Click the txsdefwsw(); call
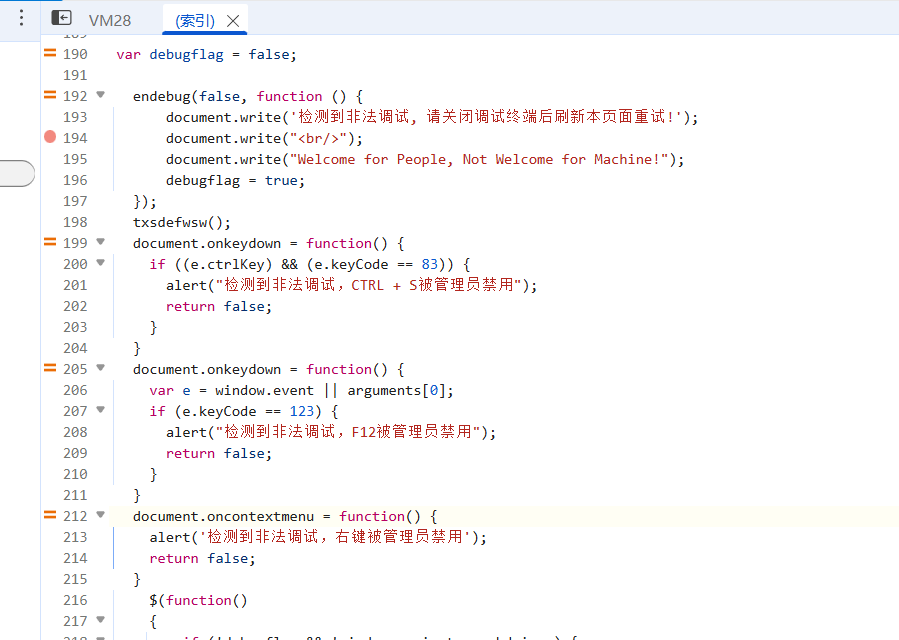 pyautogui.click(x=182, y=223)
